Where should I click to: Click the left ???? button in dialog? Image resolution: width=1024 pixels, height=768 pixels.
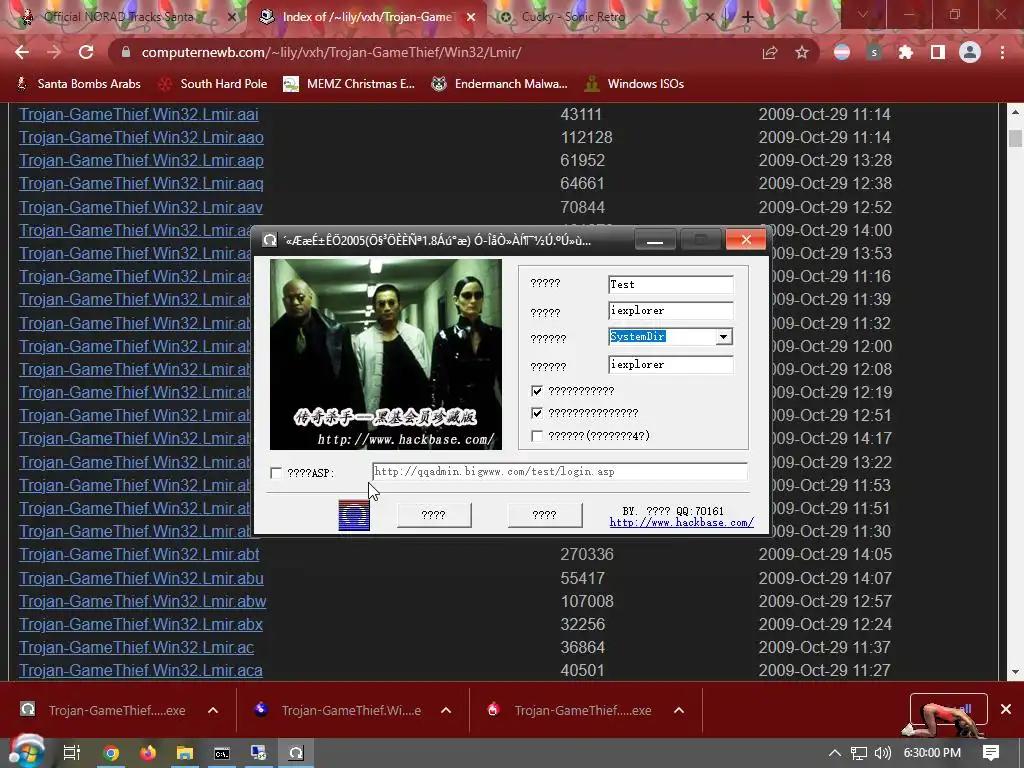(x=434, y=515)
